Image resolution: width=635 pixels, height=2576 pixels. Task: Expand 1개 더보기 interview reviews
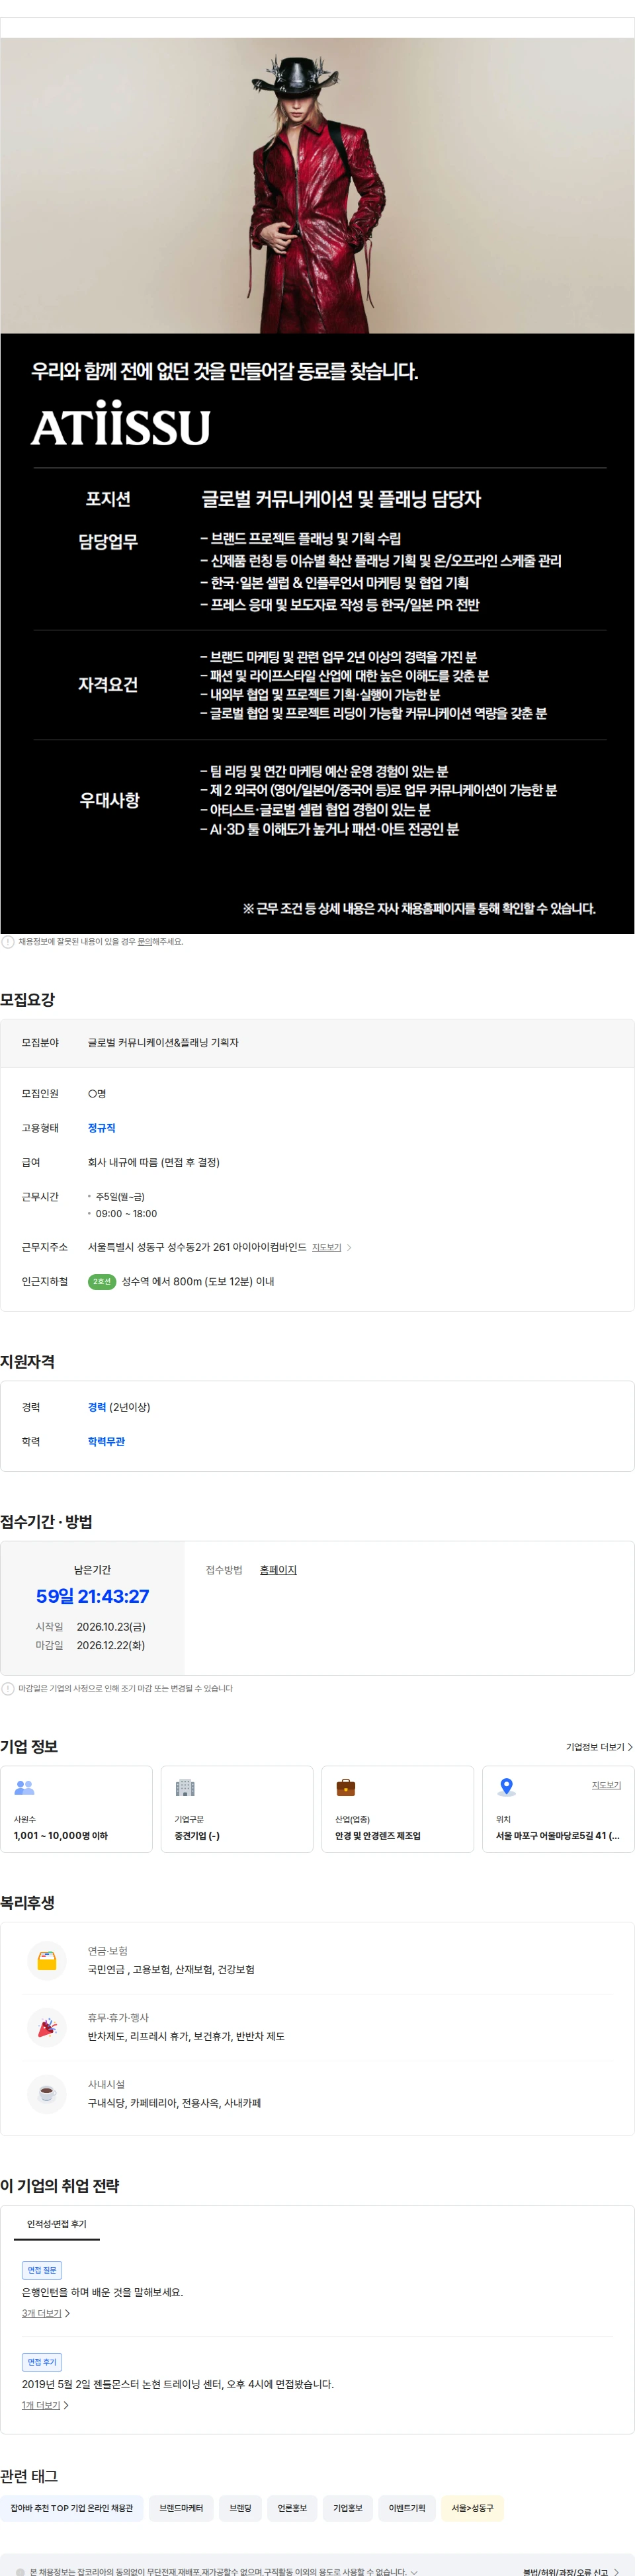45,2405
